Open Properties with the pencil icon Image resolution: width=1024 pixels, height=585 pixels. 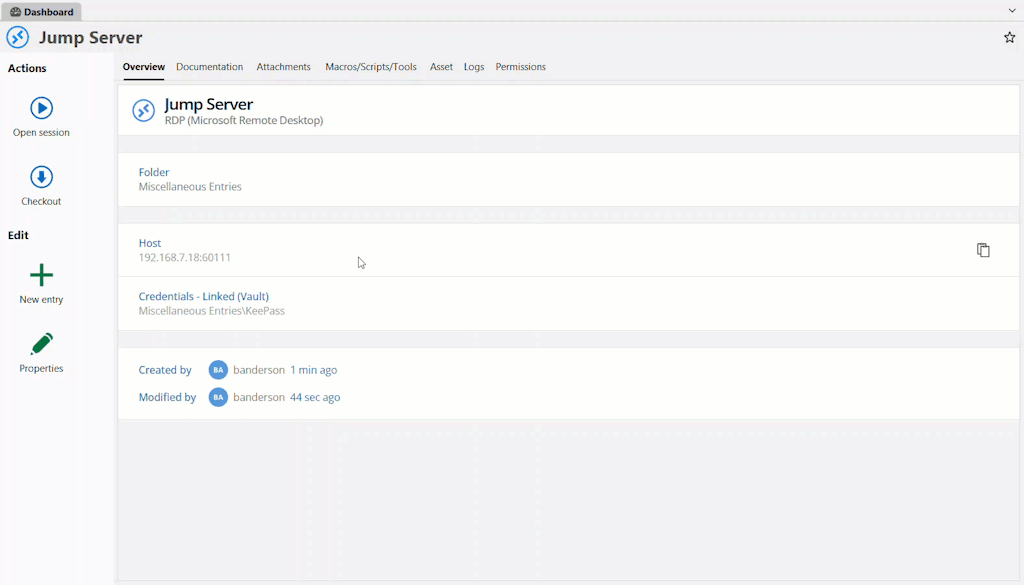pyautogui.click(x=41, y=345)
